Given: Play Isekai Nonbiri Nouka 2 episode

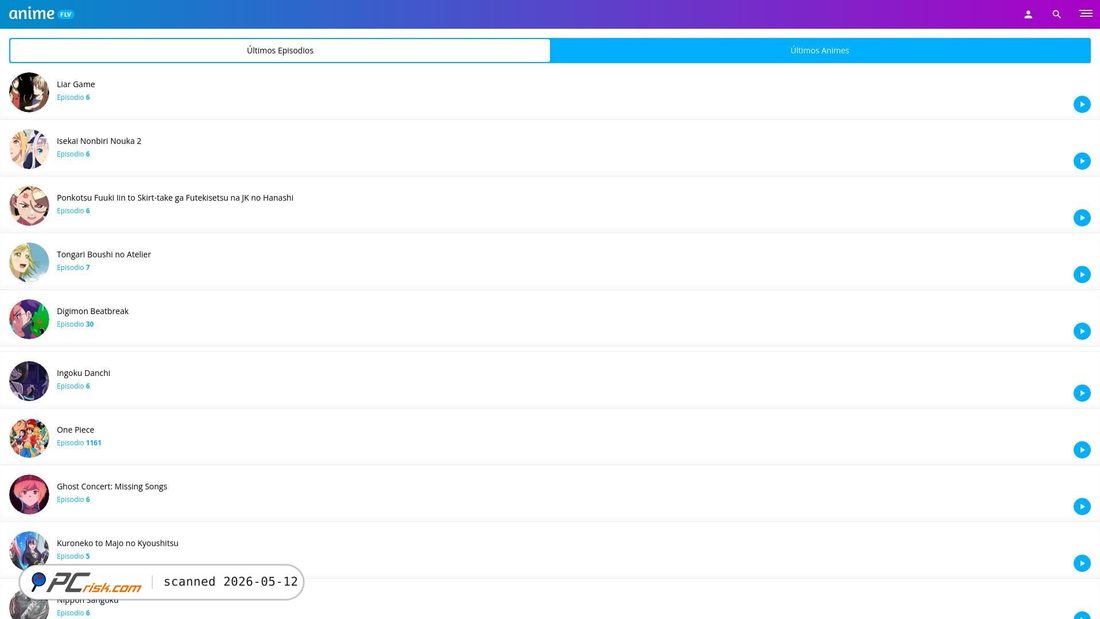Looking at the screenshot, I should pos(1082,161).
